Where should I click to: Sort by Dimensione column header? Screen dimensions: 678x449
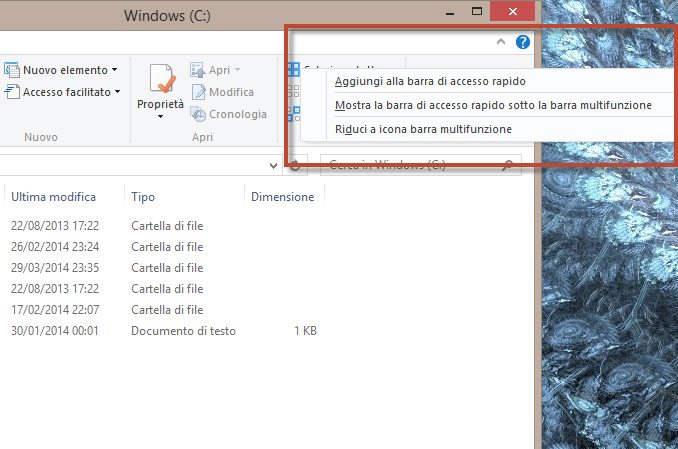tap(282, 197)
